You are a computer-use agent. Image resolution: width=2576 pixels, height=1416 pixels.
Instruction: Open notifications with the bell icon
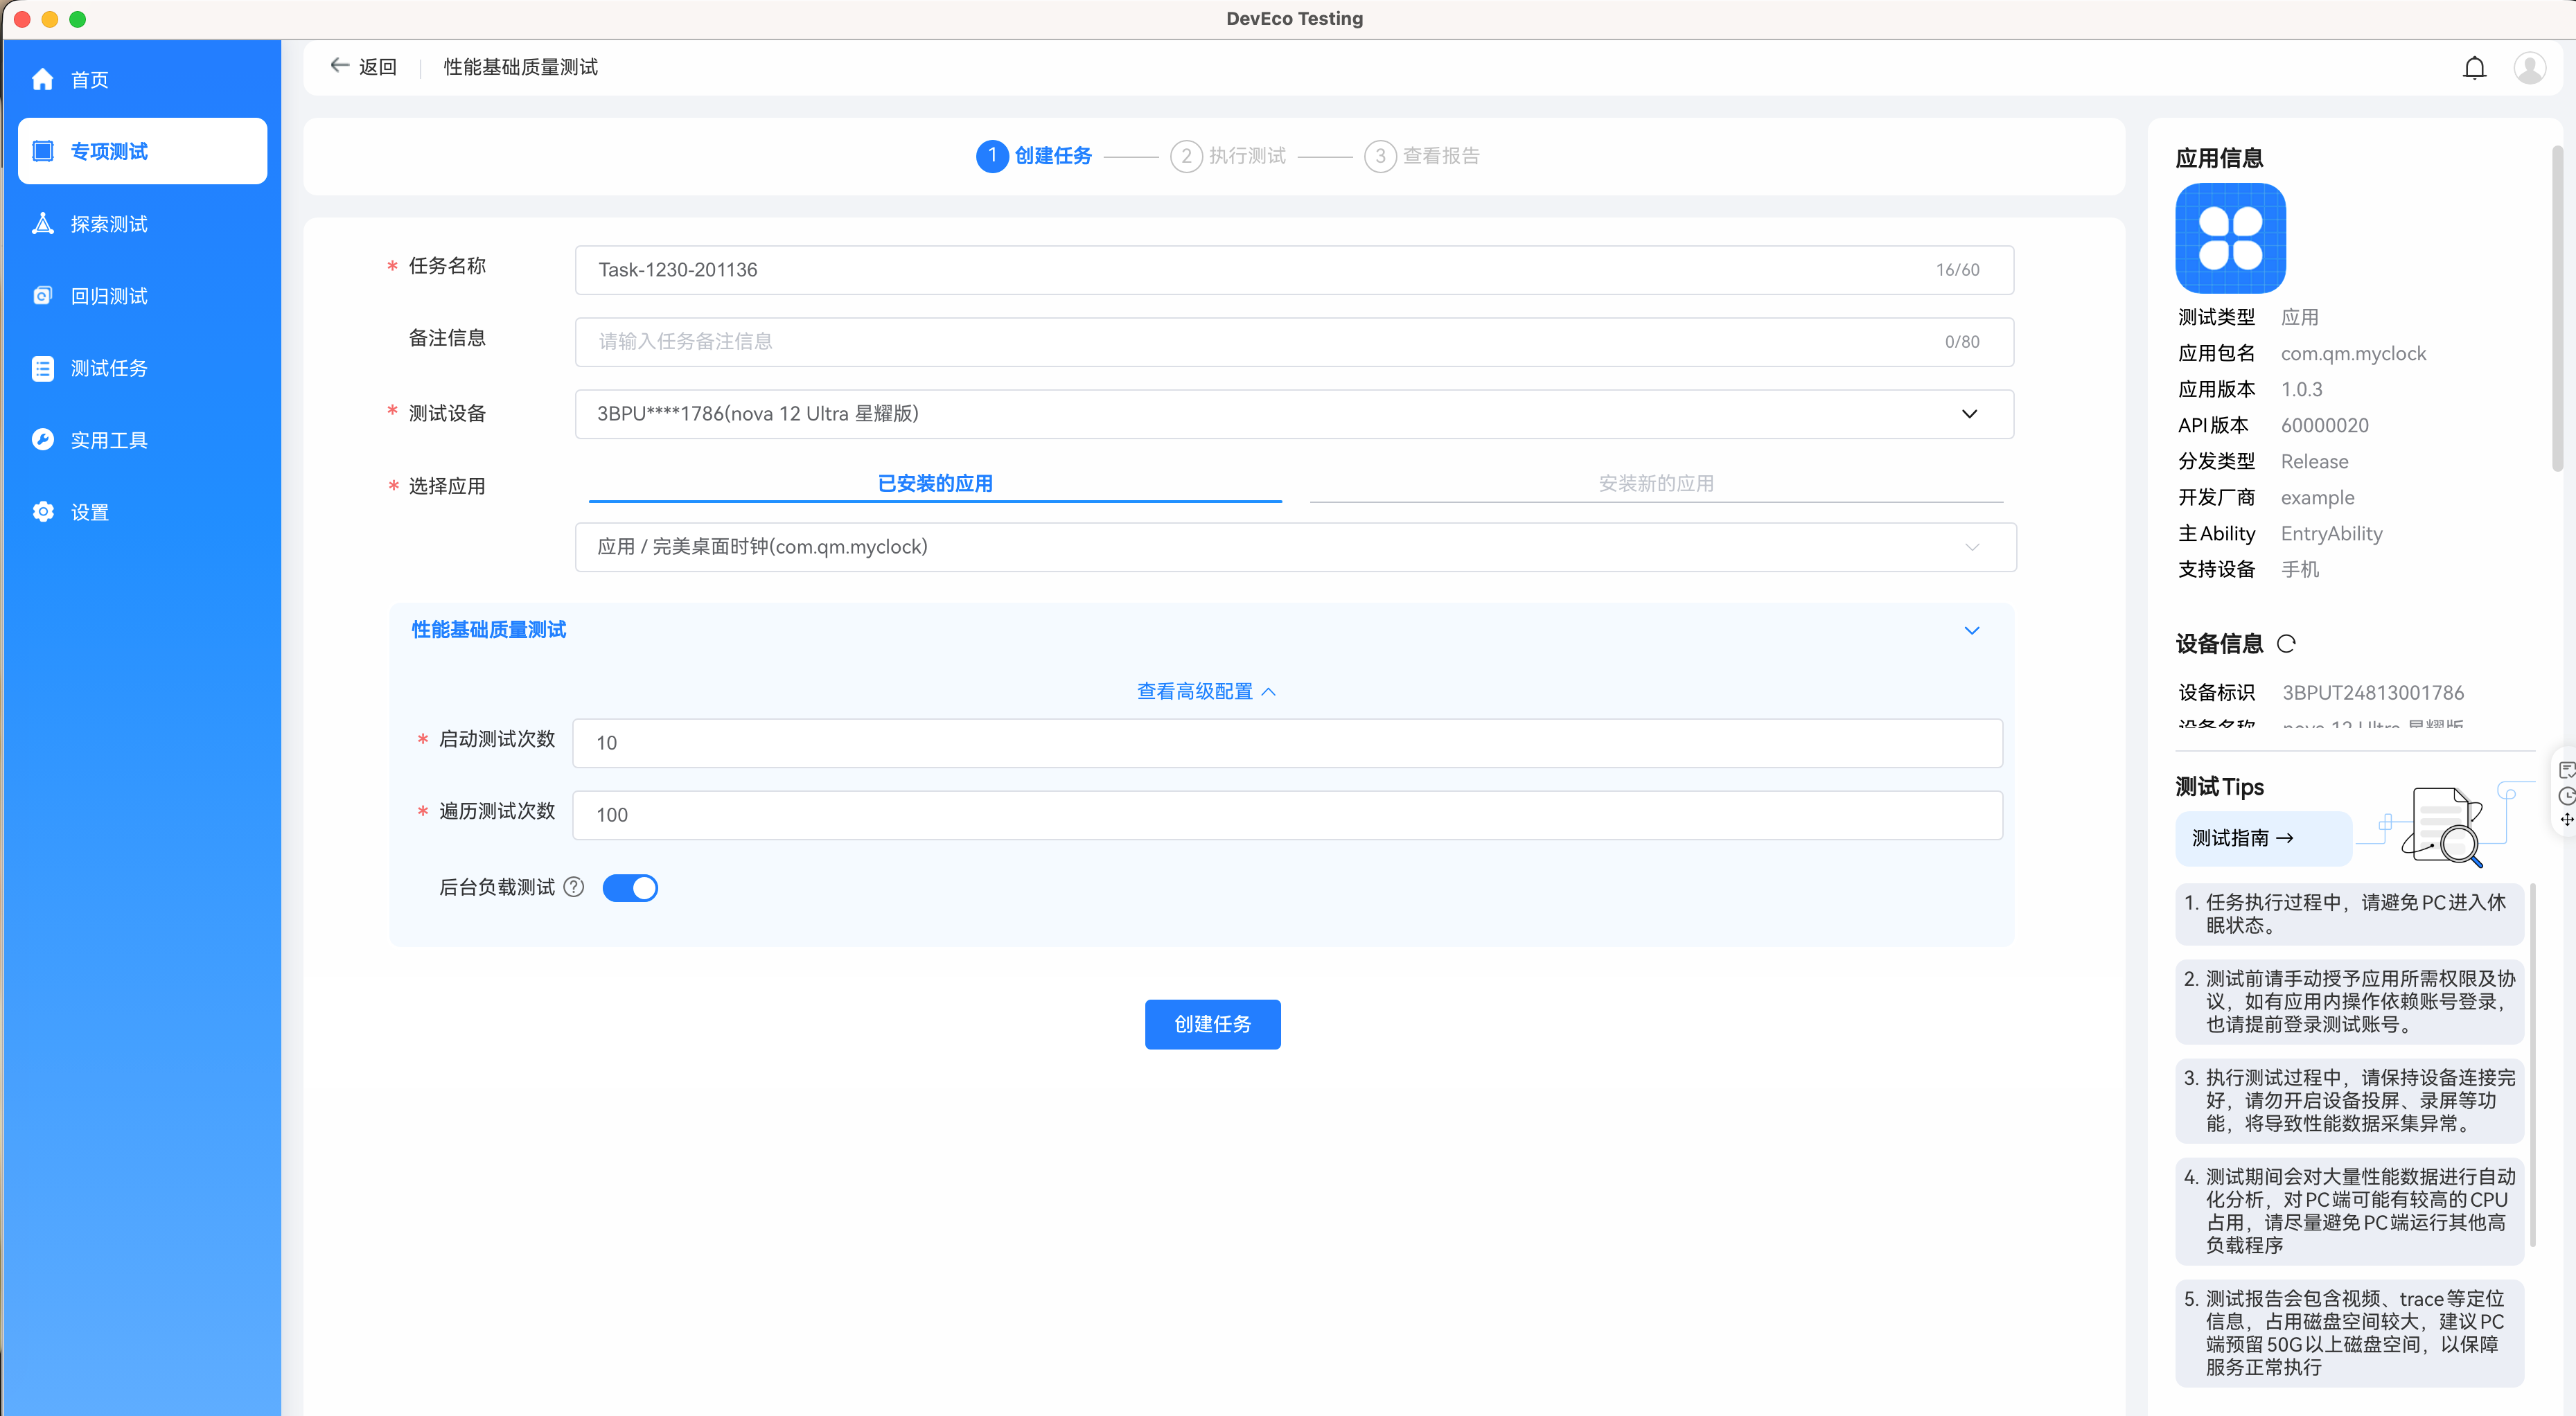[2474, 68]
